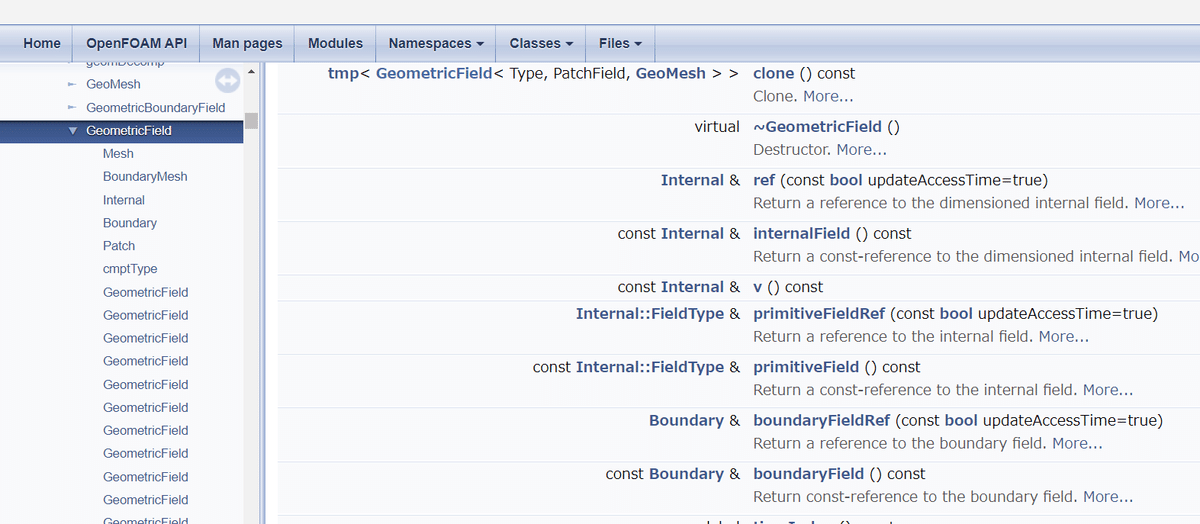Expand the GeometricBoundaryField node arrow
Viewport: 1200px width, 524px height.
(x=71, y=108)
